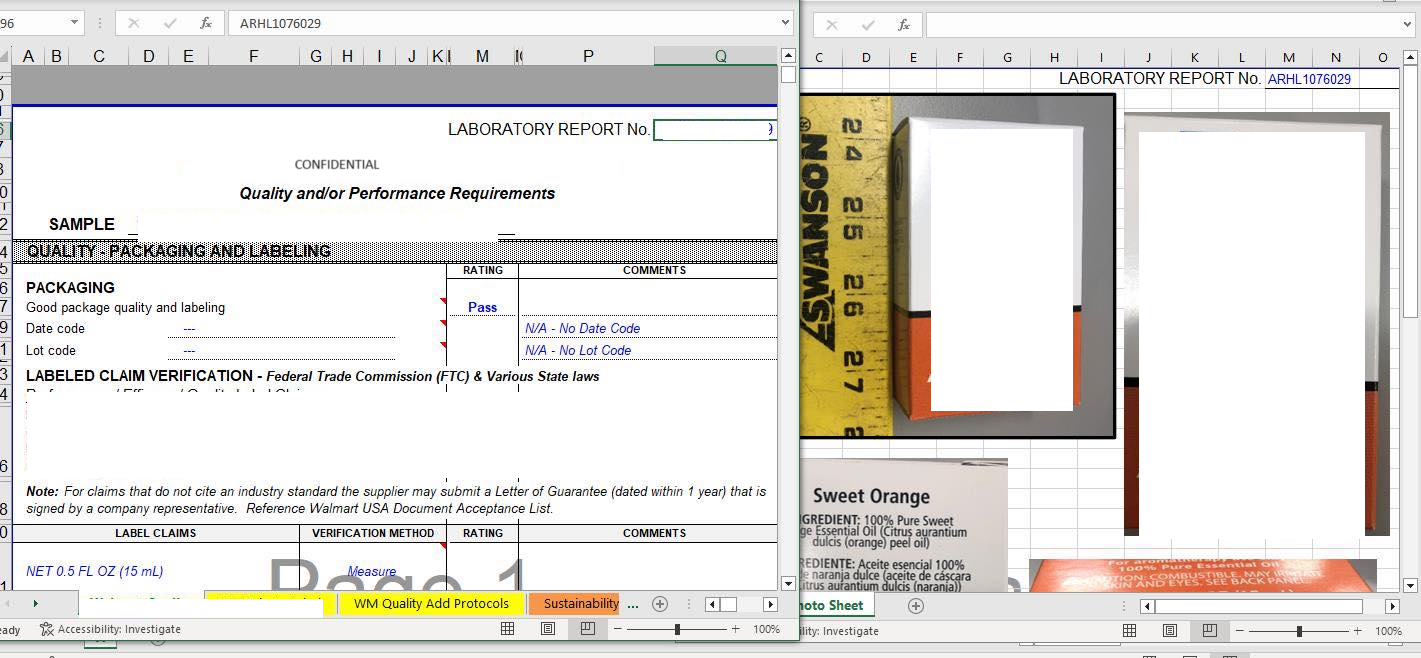Open Accessibility: Investigate in the status bar

[x=110, y=629]
